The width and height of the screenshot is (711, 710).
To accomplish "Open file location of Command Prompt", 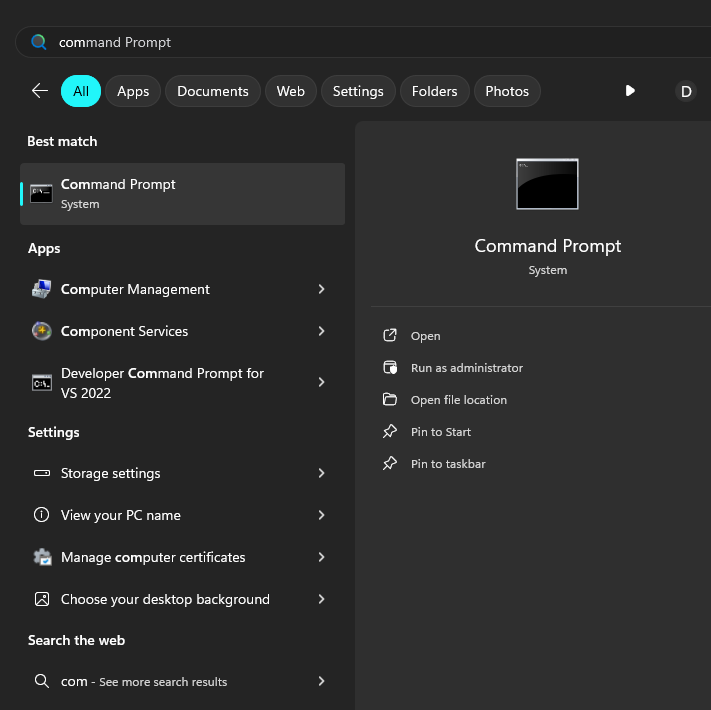I will pyautogui.click(x=458, y=400).
